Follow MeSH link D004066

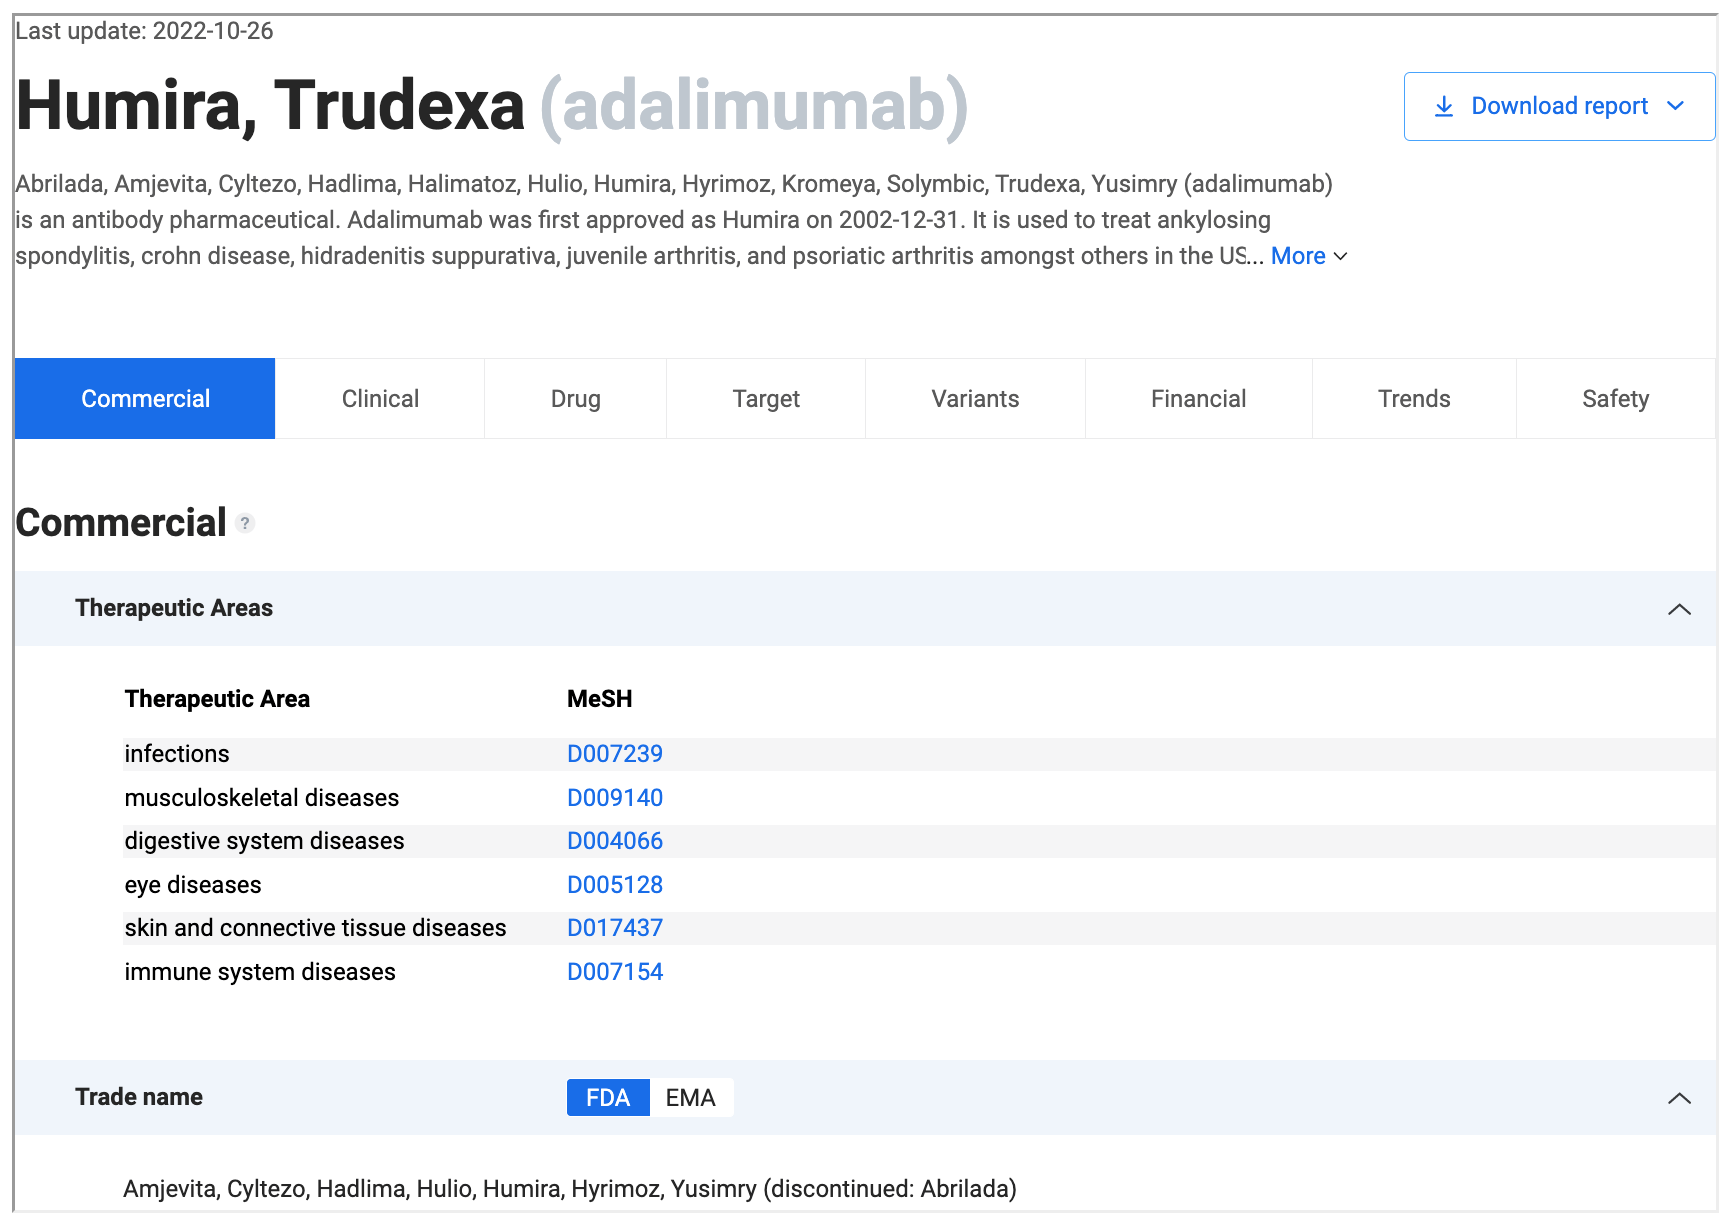pos(615,841)
